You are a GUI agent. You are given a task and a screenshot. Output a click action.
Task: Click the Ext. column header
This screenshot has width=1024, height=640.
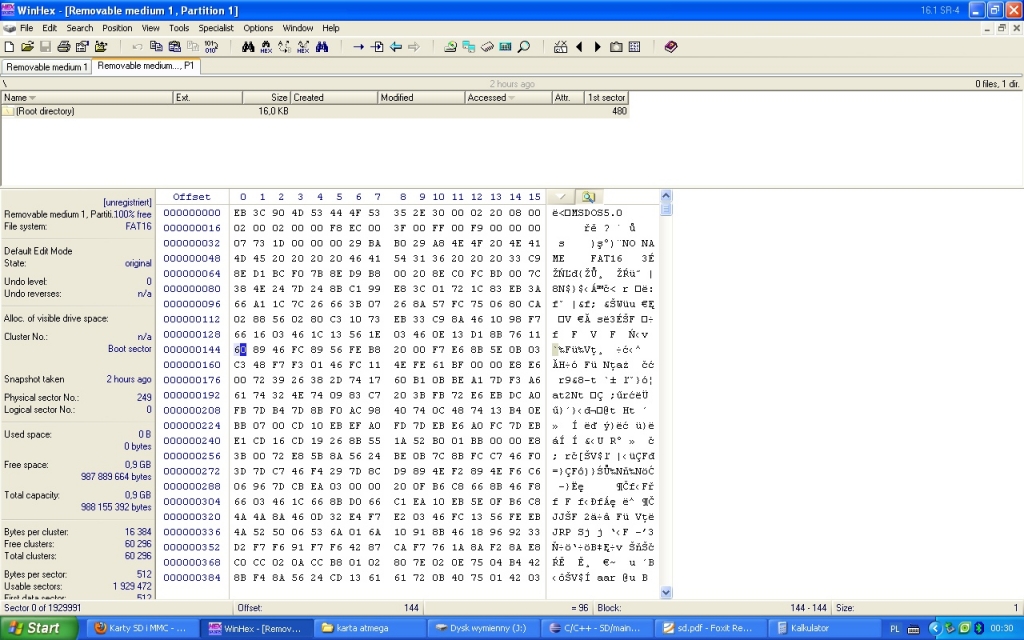208,97
